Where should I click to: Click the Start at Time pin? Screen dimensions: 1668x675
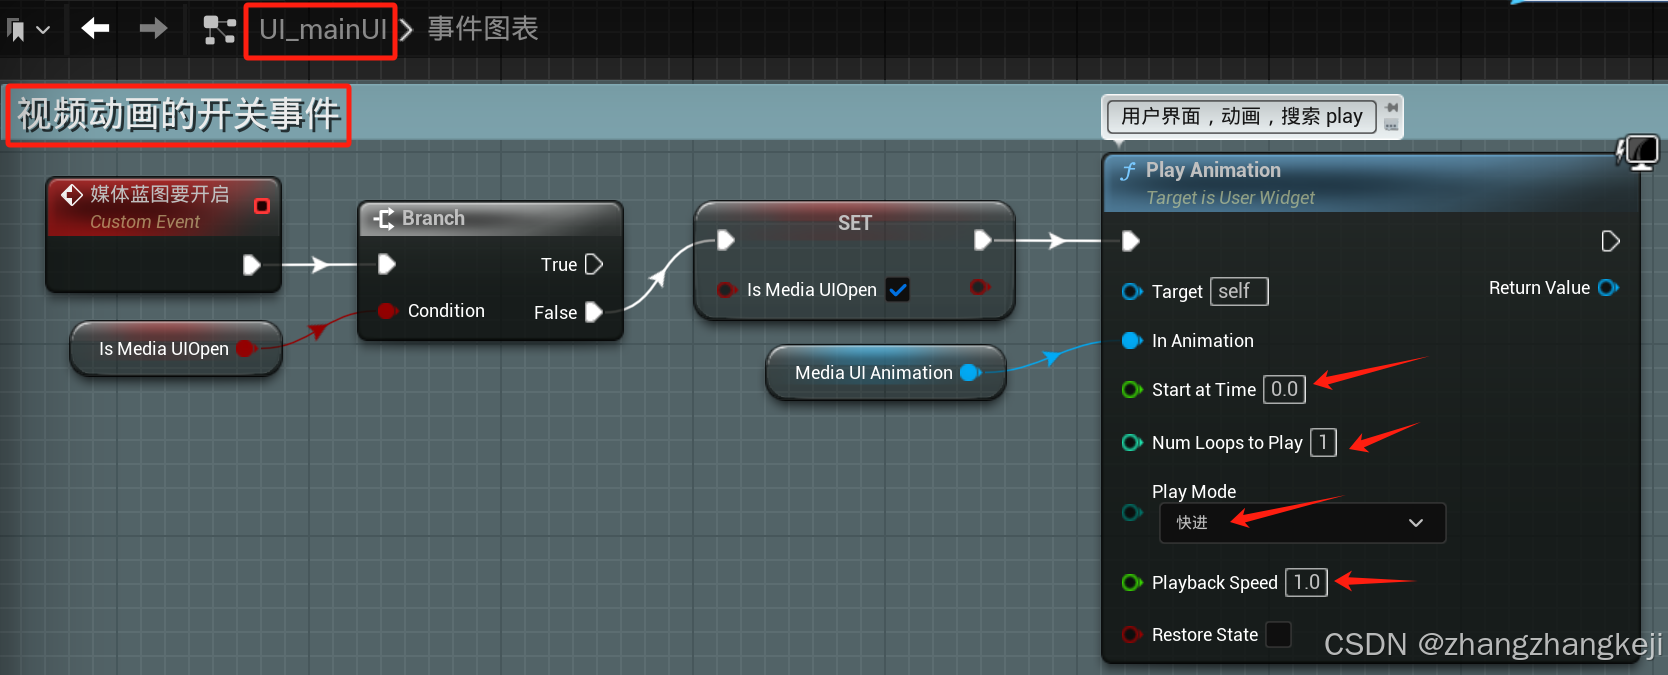tap(1132, 390)
